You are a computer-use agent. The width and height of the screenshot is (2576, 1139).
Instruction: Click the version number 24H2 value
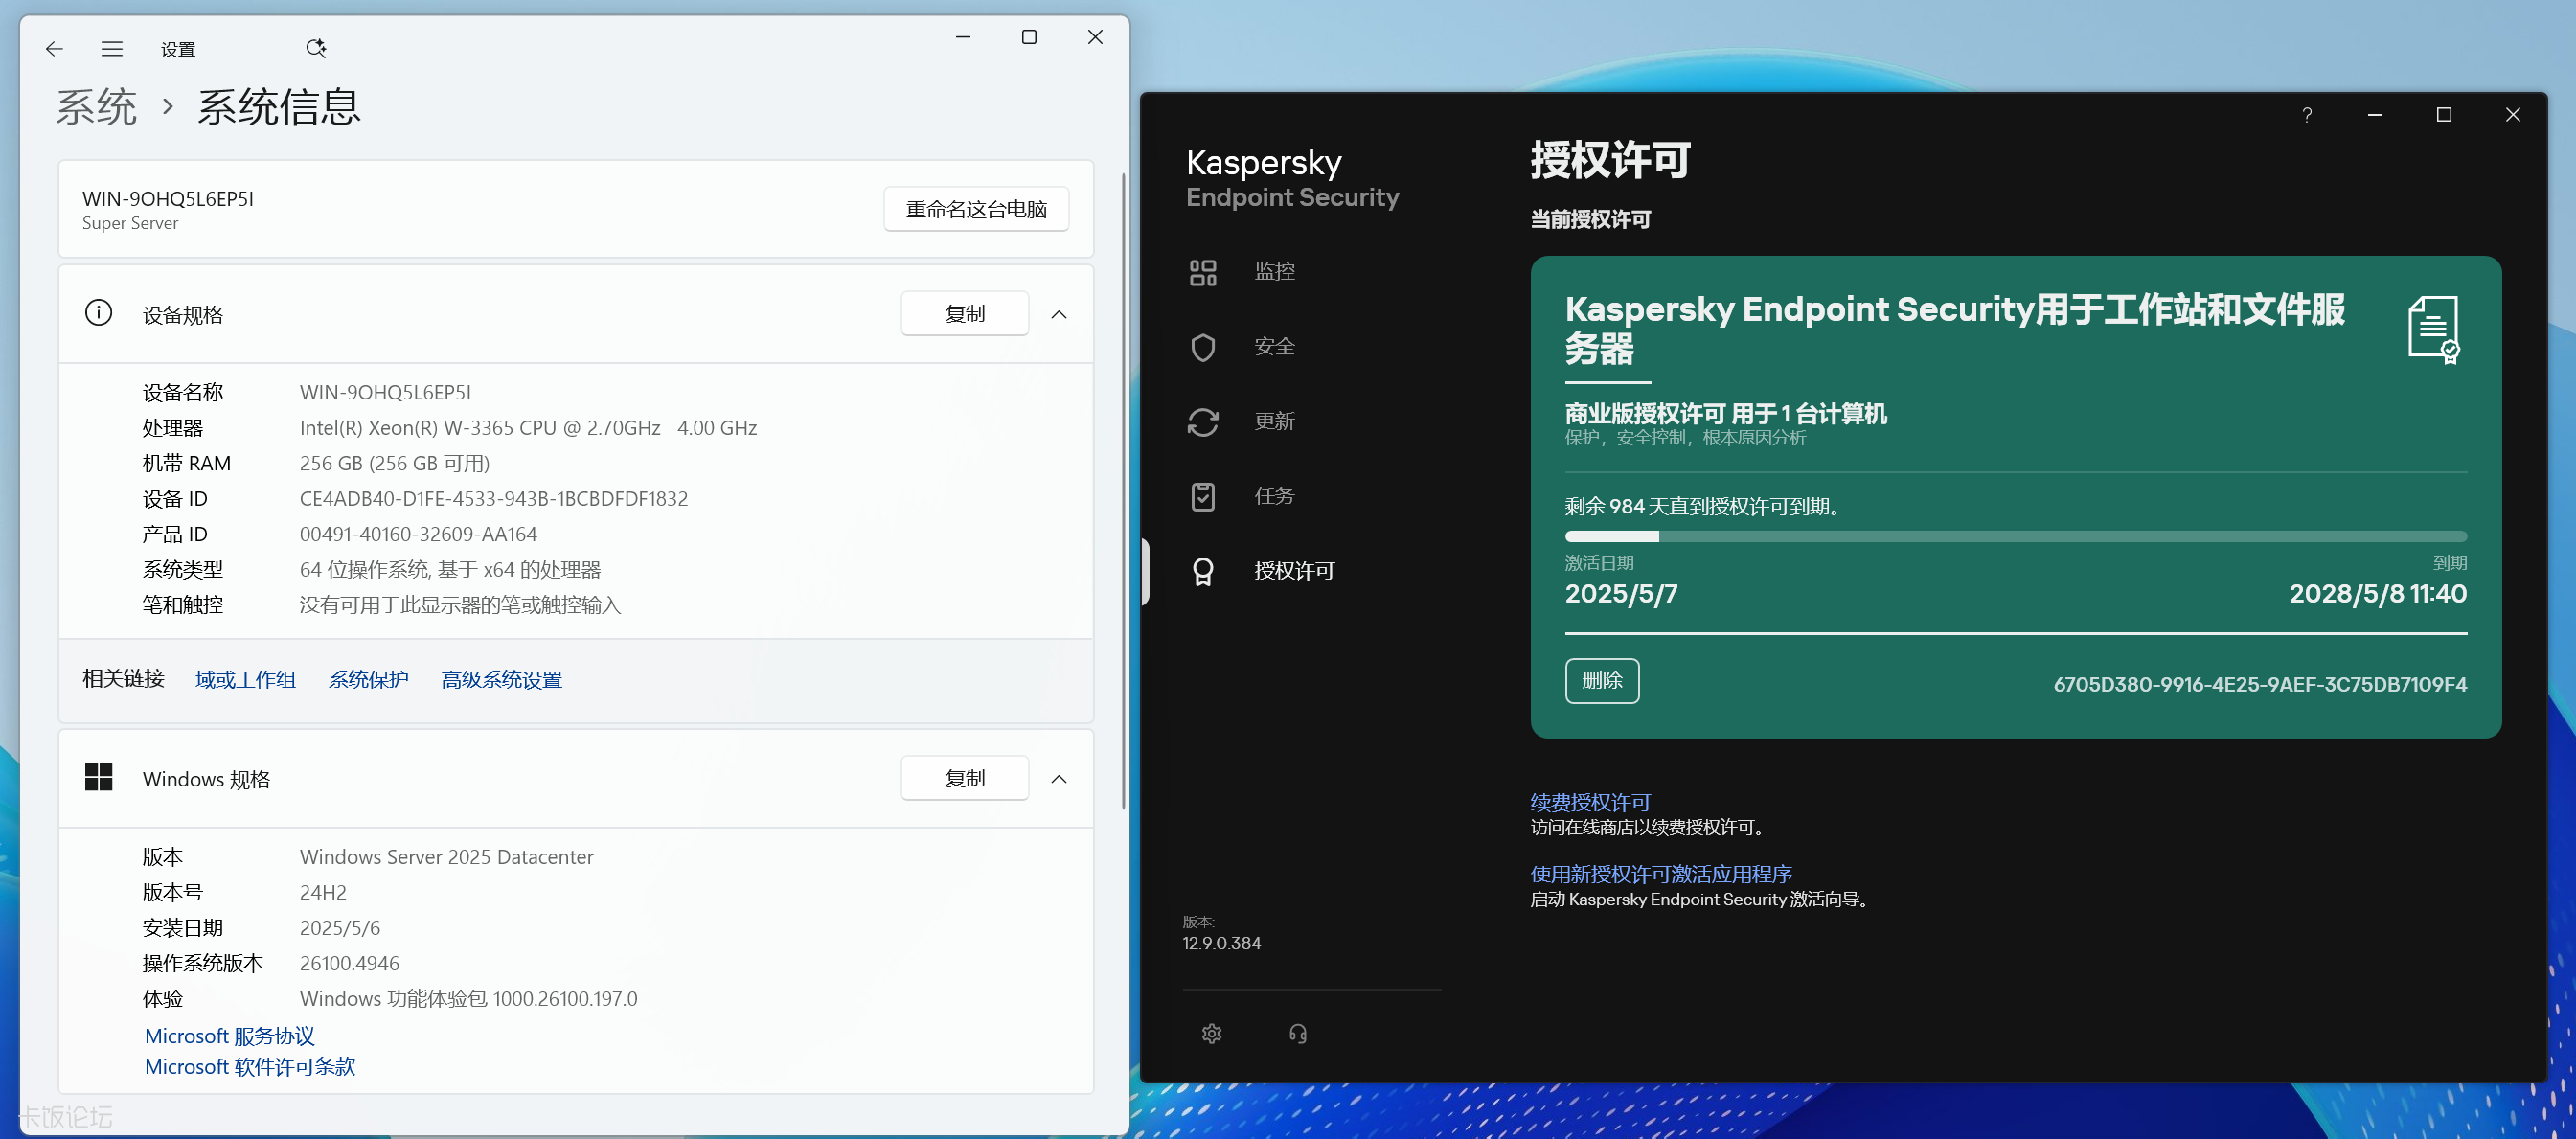(x=323, y=893)
